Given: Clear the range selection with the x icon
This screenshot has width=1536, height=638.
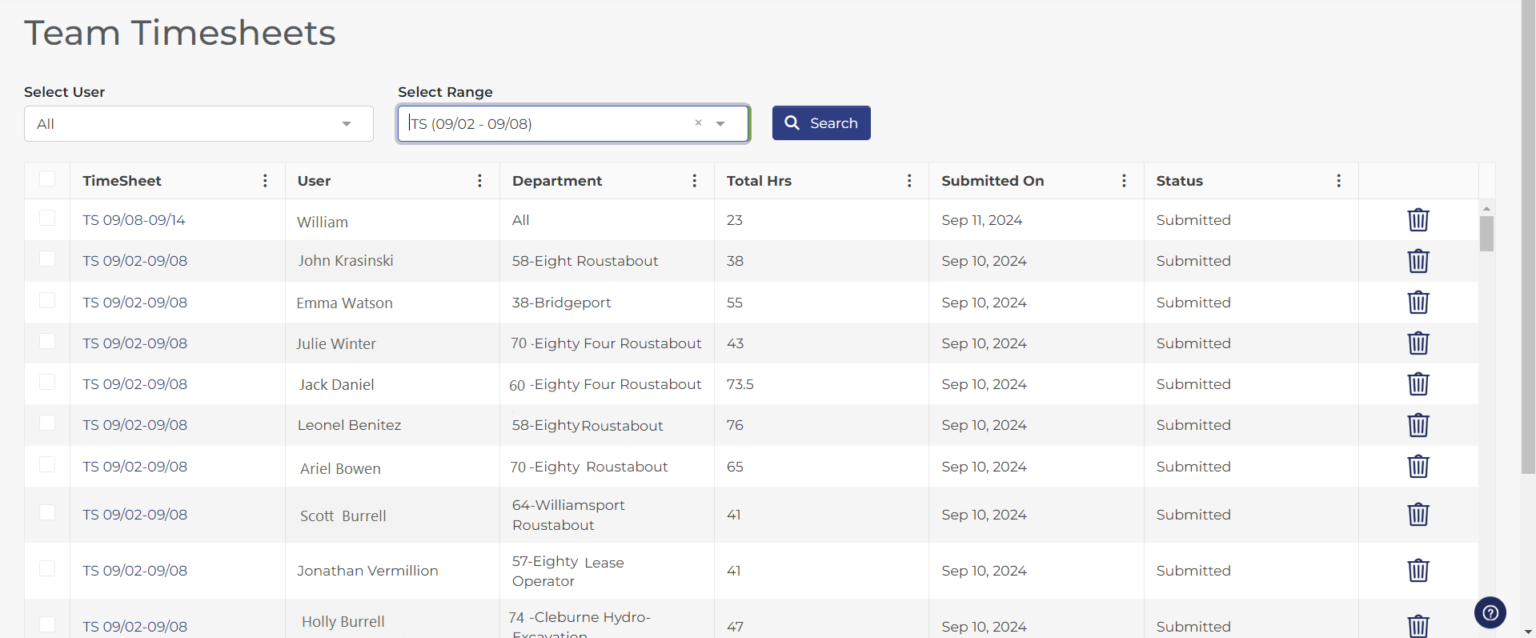Looking at the screenshot, I should 697,122.
